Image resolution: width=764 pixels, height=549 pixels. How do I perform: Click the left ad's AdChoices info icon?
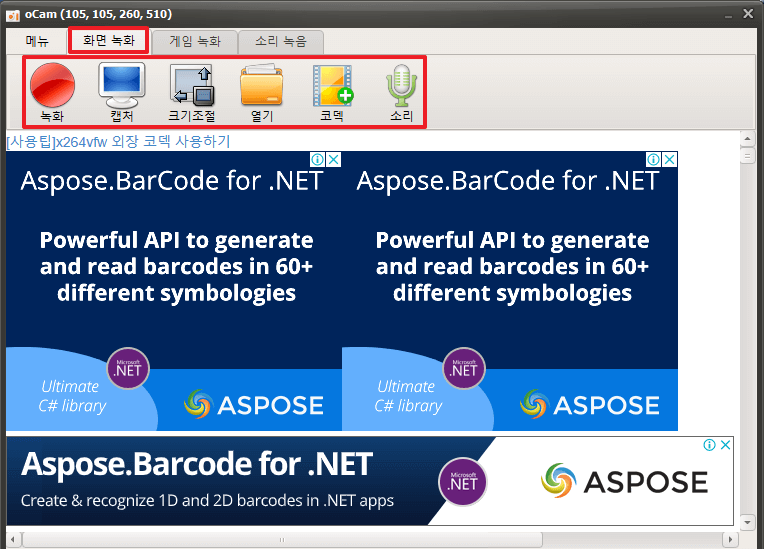(x=318, y=159)
